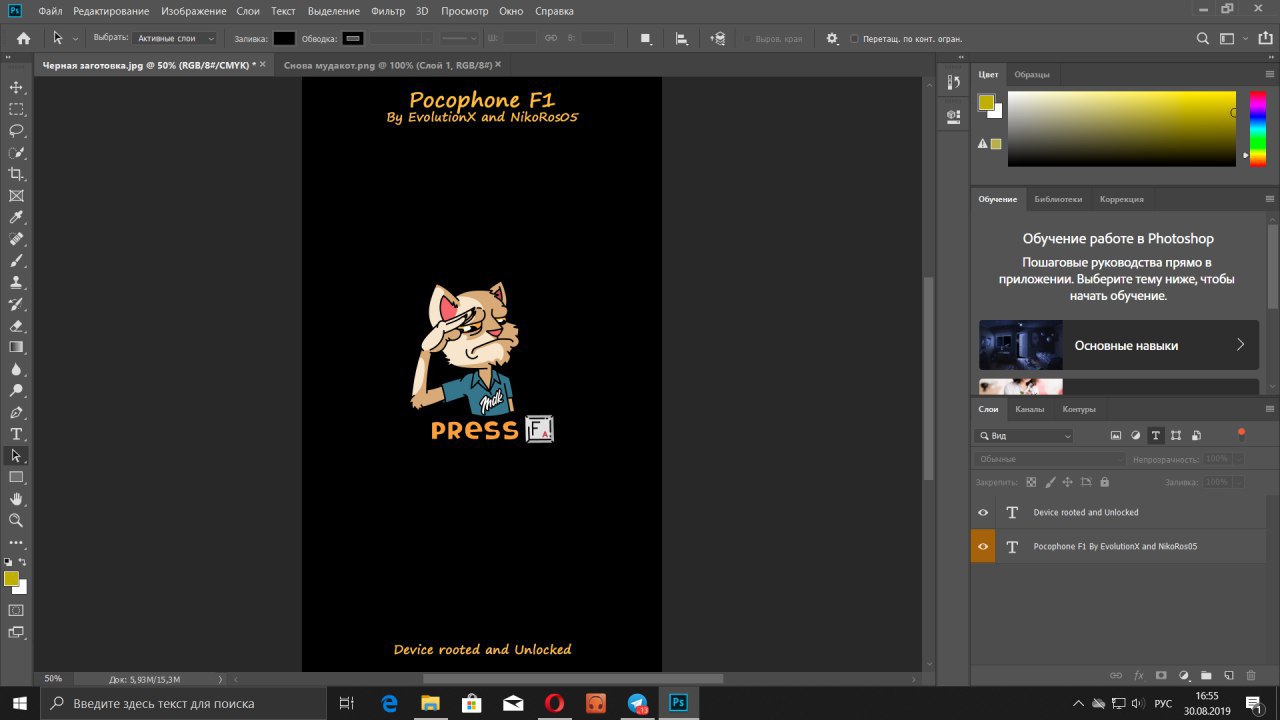Select the Path Selection arrow tool
Viewport: 1280px width, 720px height.
(x=16, y=456)
